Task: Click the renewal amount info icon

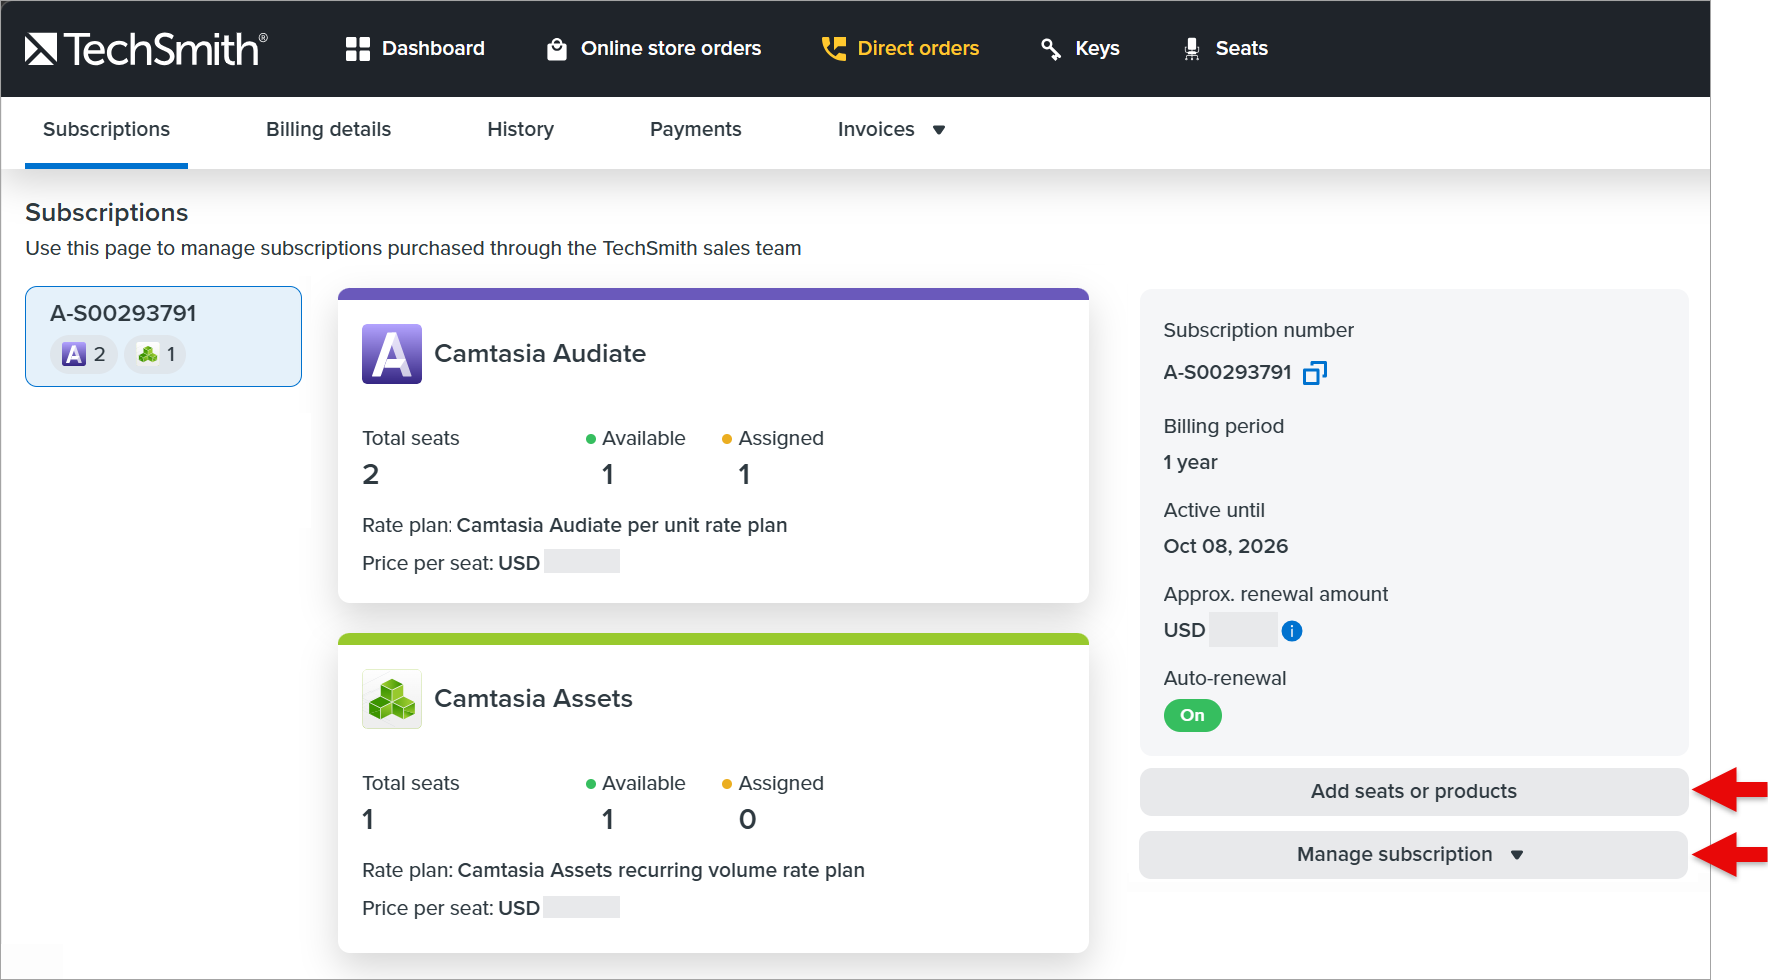Action: (1292, 631)
